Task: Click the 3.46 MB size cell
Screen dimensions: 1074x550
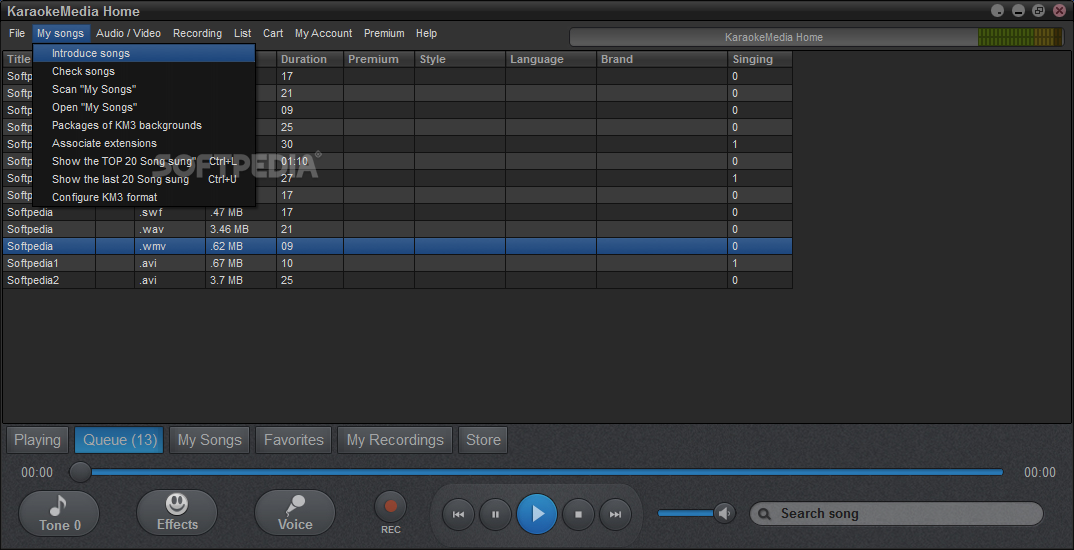Action: coord(241,229)
